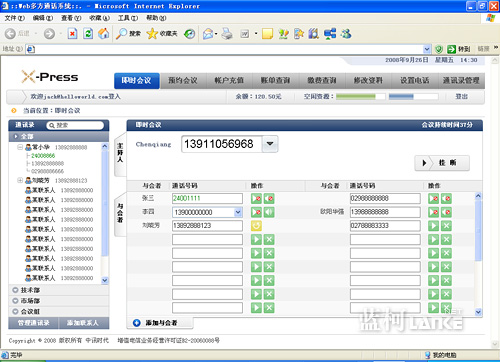Click the 转到 Go button
500x362 pixels.
[459, 49]
